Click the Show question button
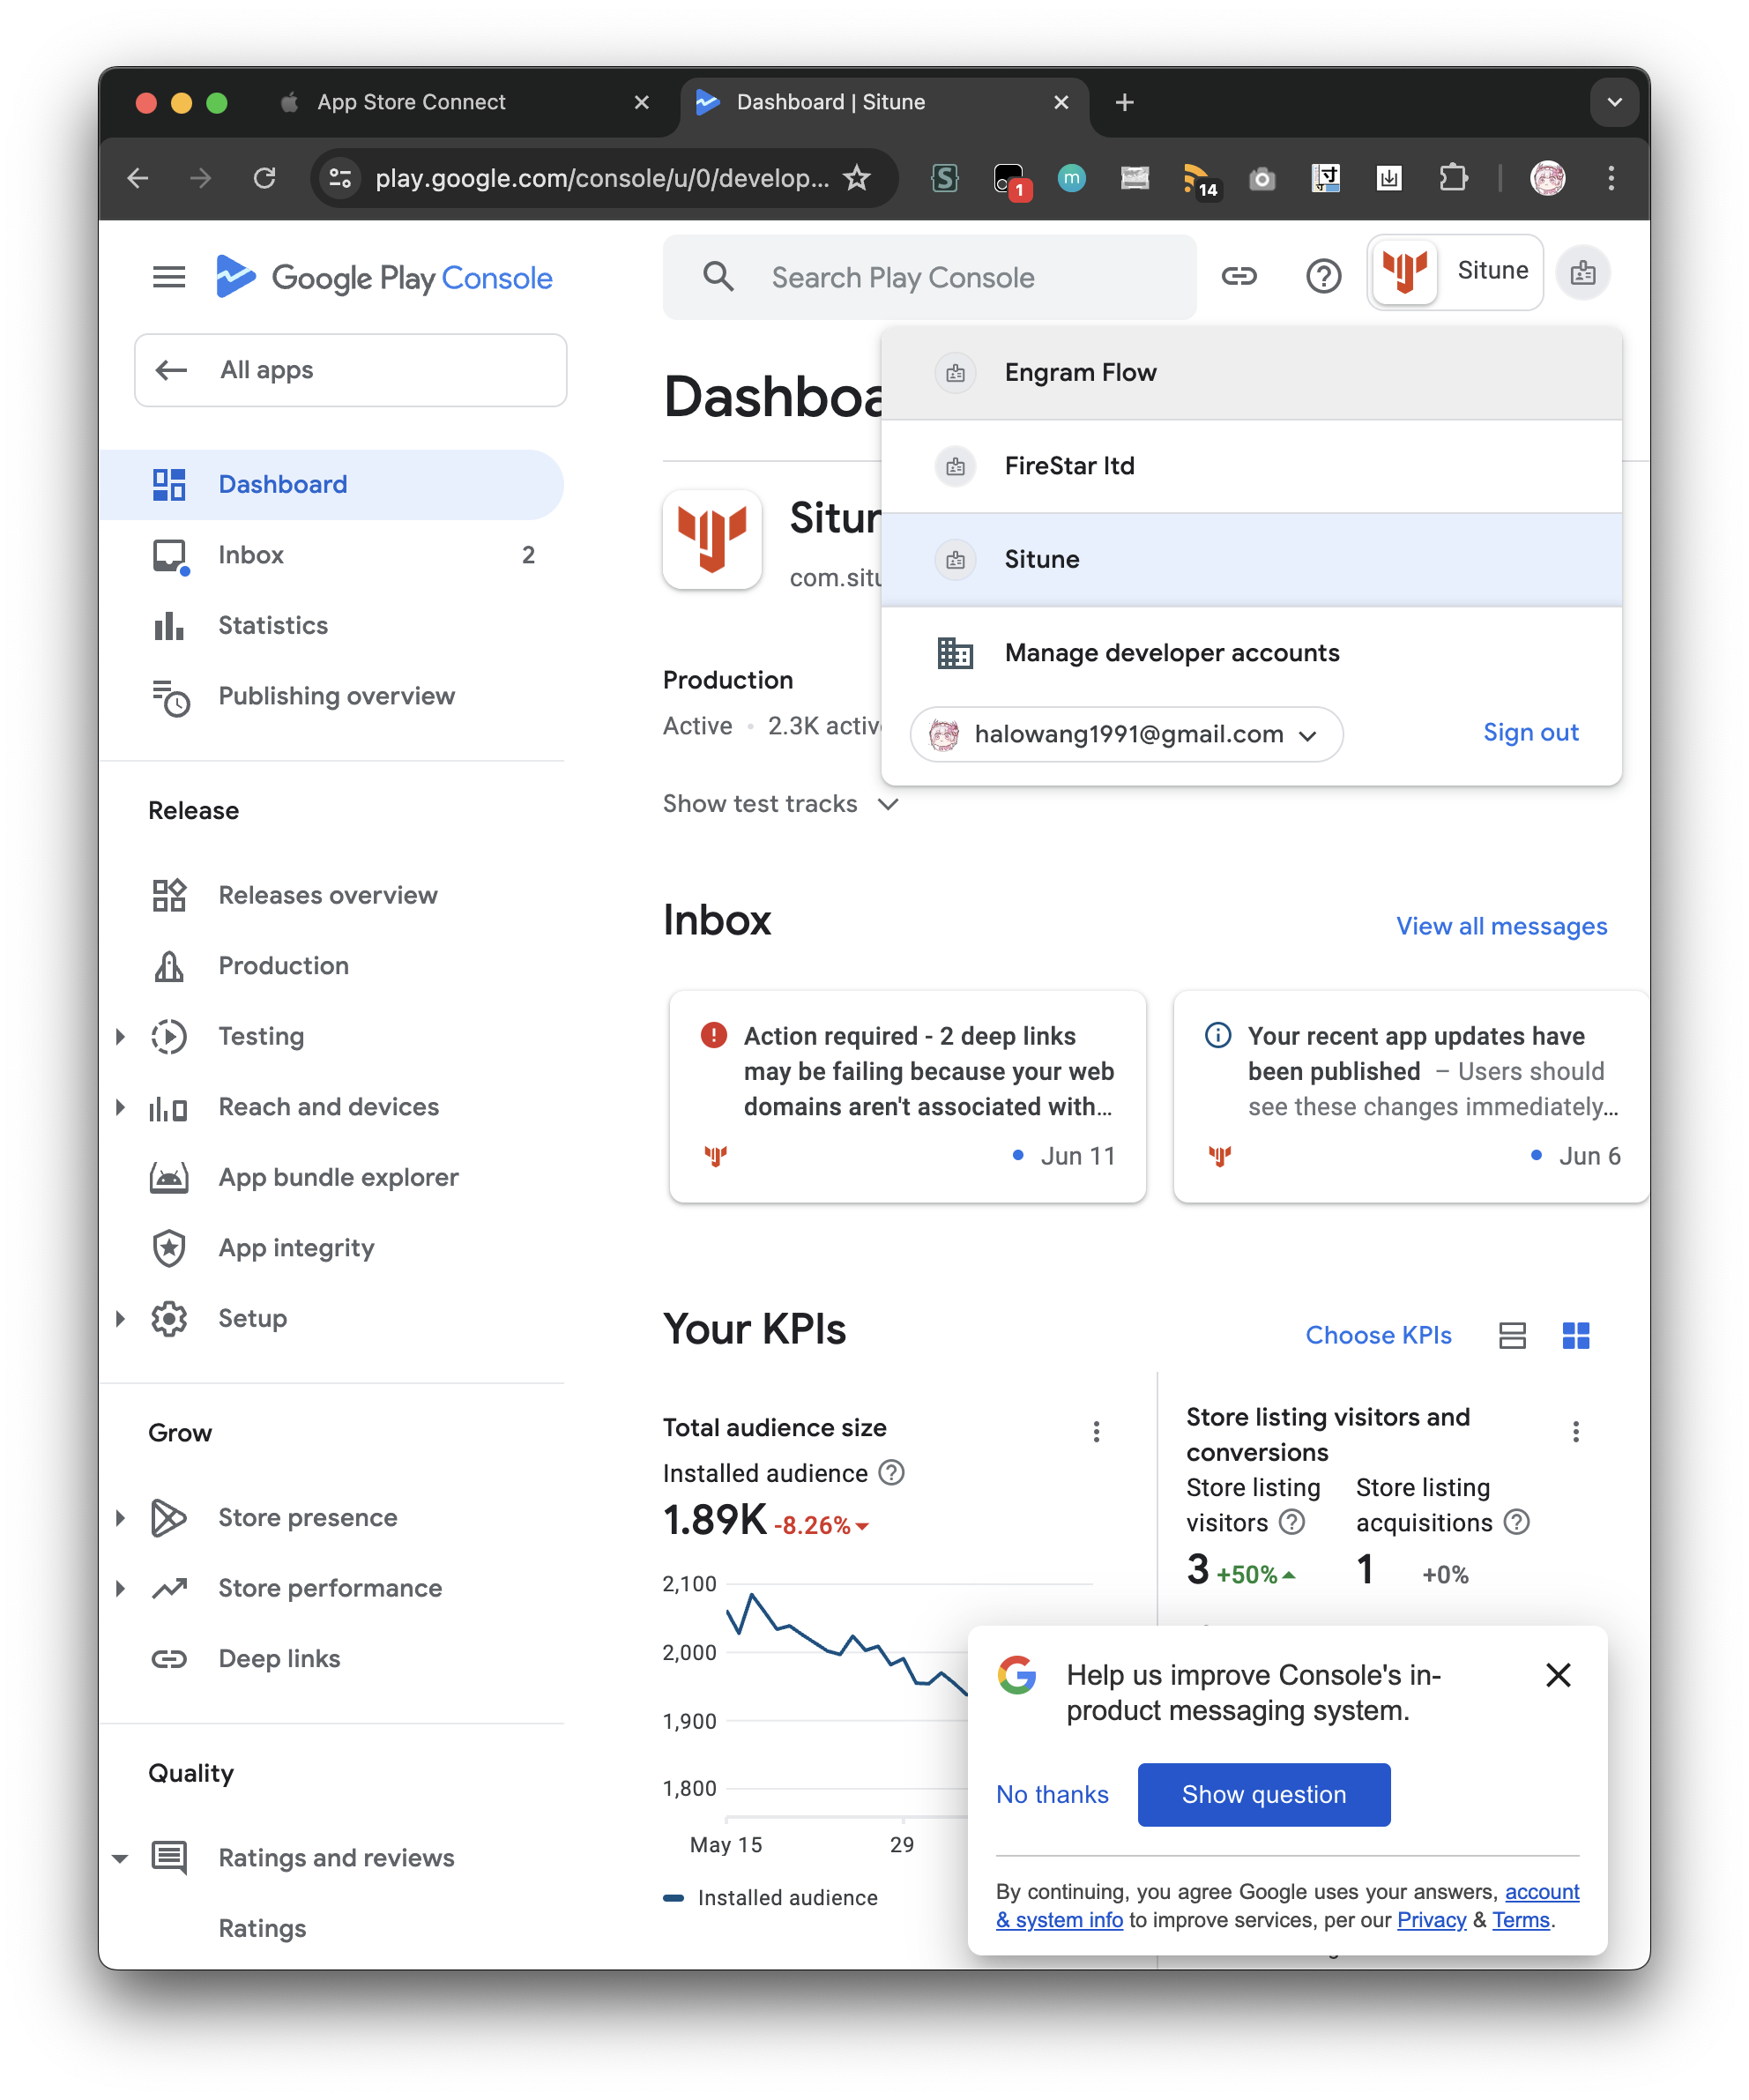 [x=1263, y=1794]
